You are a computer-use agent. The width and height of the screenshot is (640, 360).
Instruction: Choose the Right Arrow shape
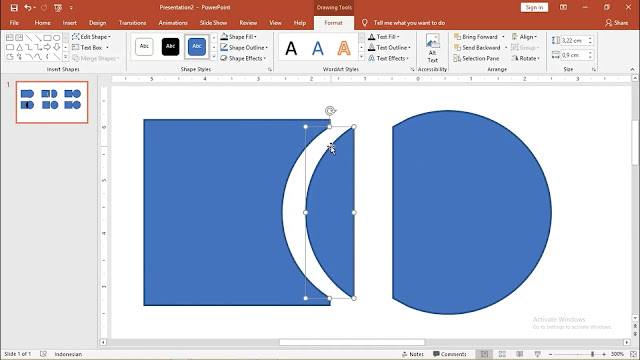tap(47, 47)
